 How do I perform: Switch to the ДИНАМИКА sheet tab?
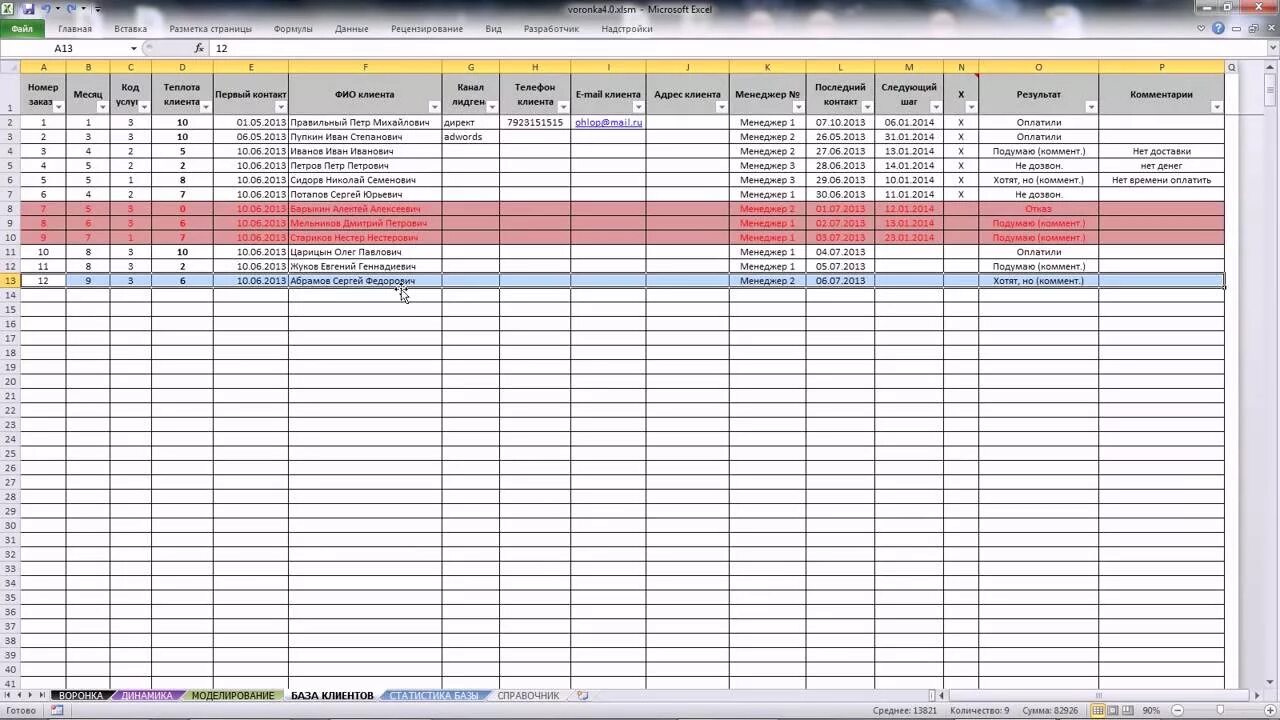147,695
